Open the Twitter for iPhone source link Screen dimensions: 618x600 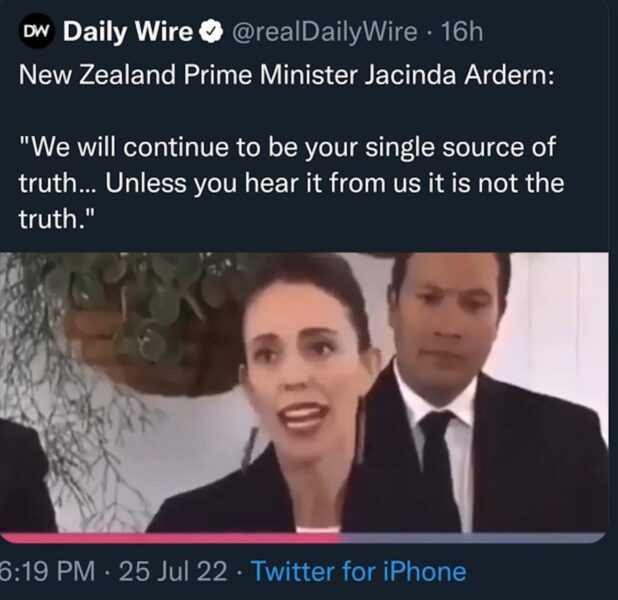click(359, 571)
